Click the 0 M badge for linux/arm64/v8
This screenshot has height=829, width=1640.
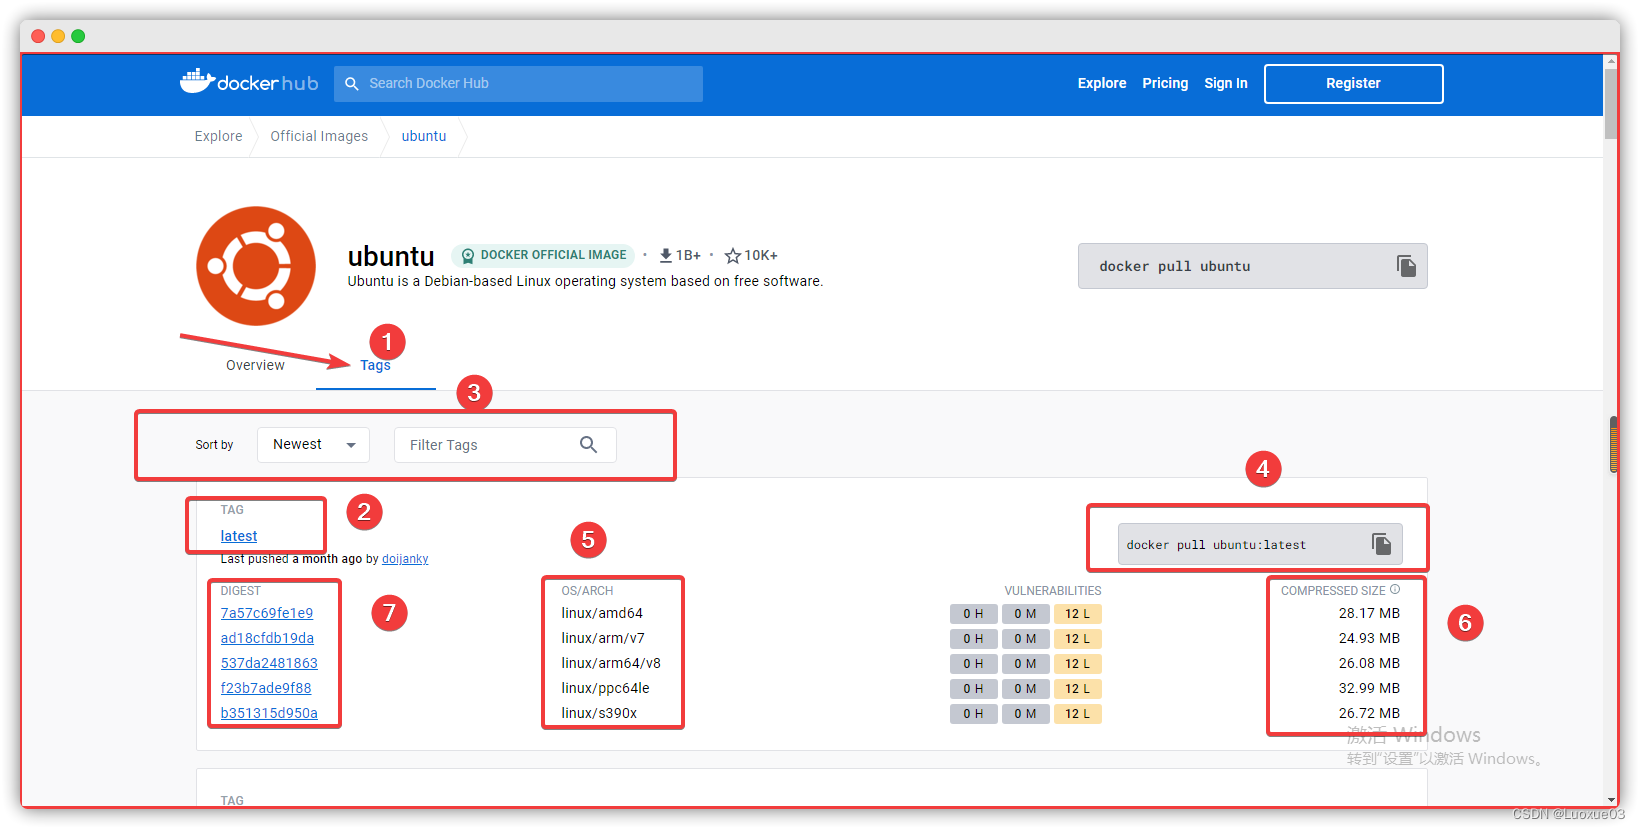click(1025, 664)
